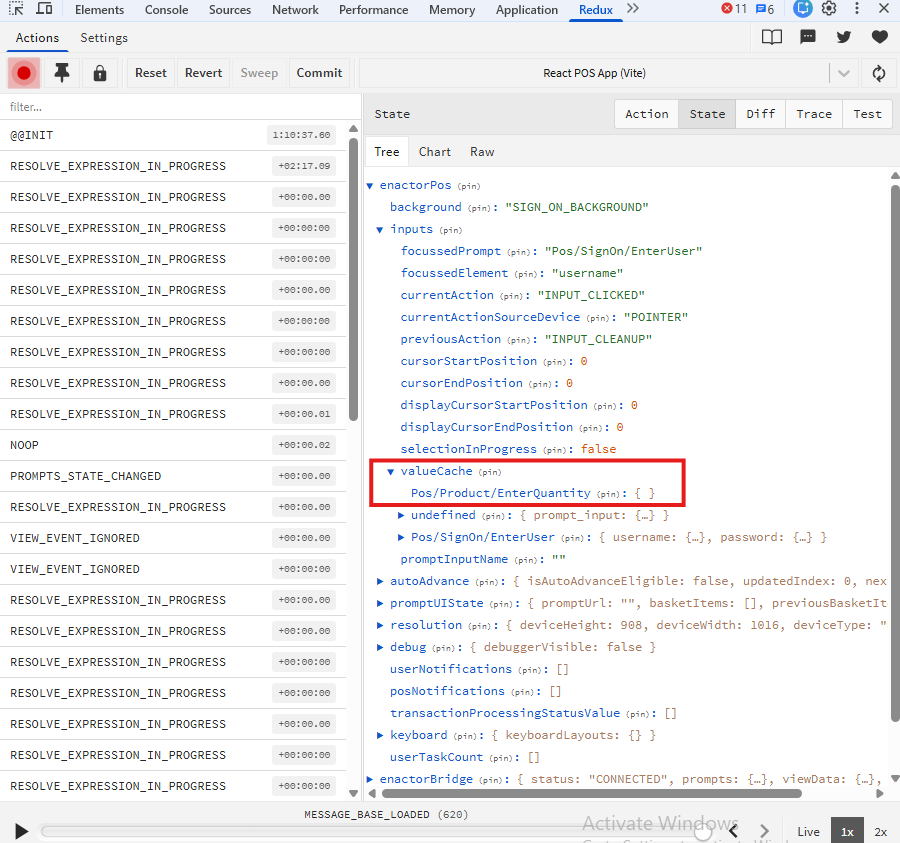Click the refresh icon beside instance selector
Viewport: 900px width, 843px height.
tap(879, 73)
